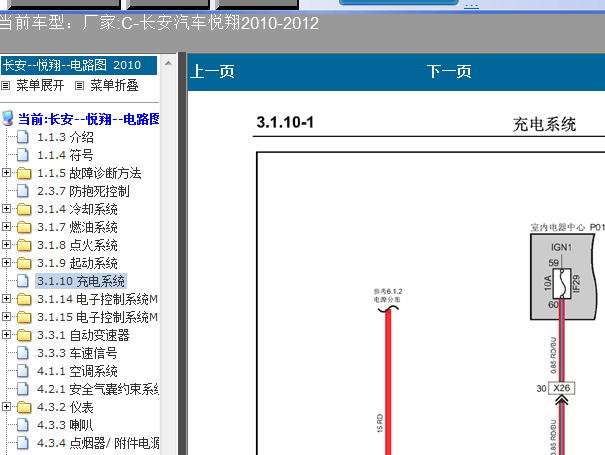This screenshot has width=605, height=455.
Task: Expand 3.1.14 电子控制系统 folder
Action: [x=6, y=298]
